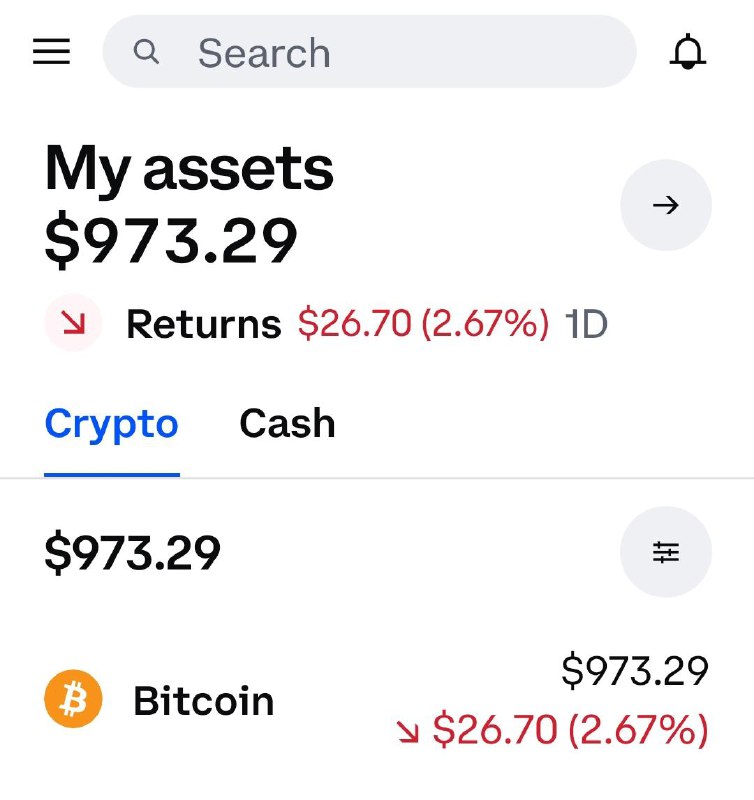Click the orange Bitcoin logo icon
Viewport: 754px width, 800px height.
click(73, 698)
